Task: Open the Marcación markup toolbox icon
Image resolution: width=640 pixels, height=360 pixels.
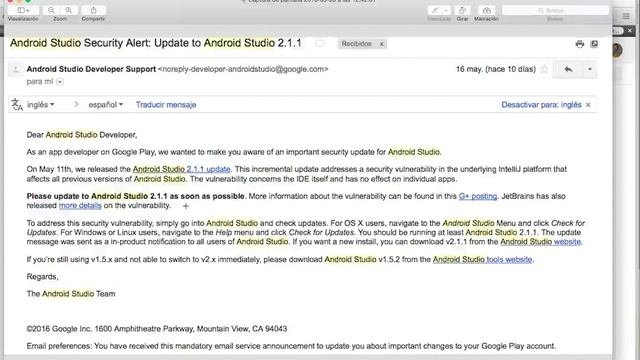Action: click(486, 10)
